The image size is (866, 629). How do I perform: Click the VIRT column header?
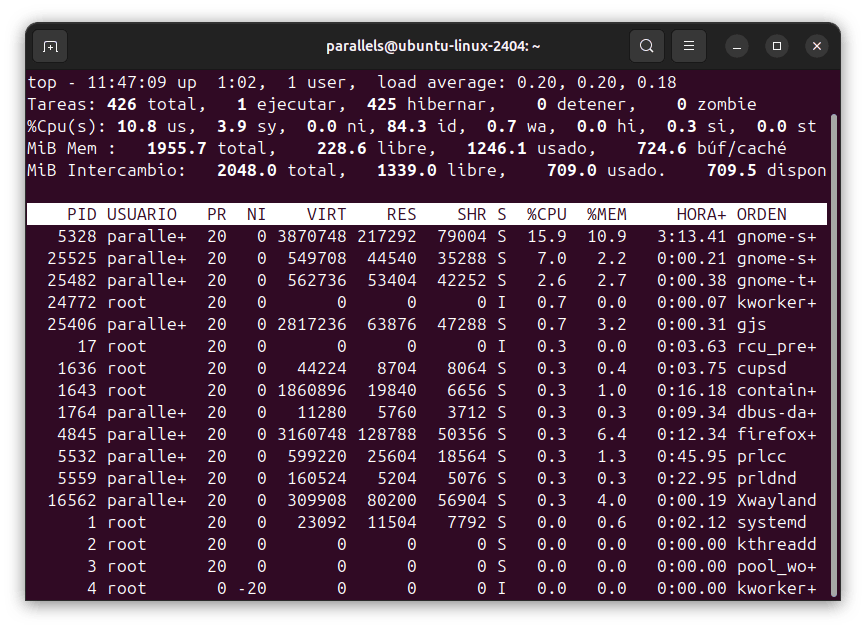(x=326, y=214)
